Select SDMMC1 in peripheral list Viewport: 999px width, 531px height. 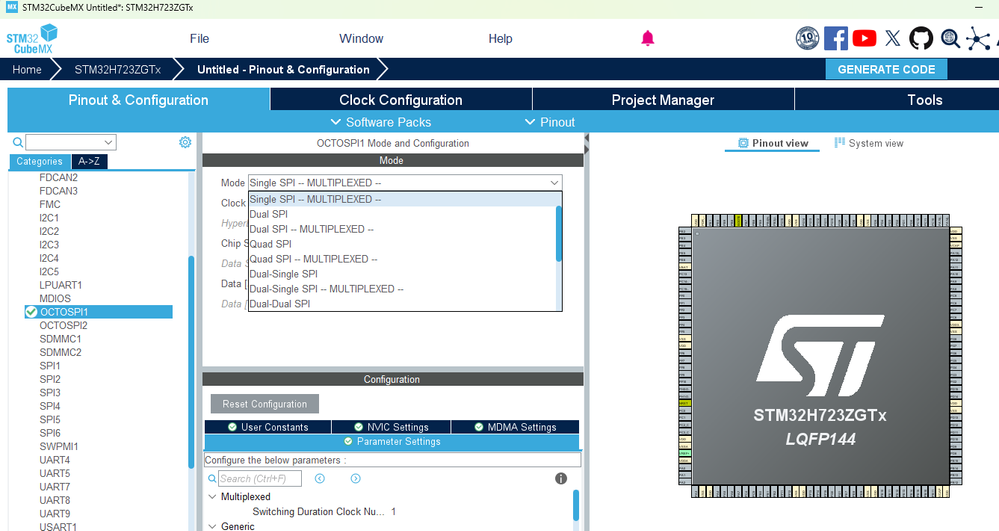(60, 338)
